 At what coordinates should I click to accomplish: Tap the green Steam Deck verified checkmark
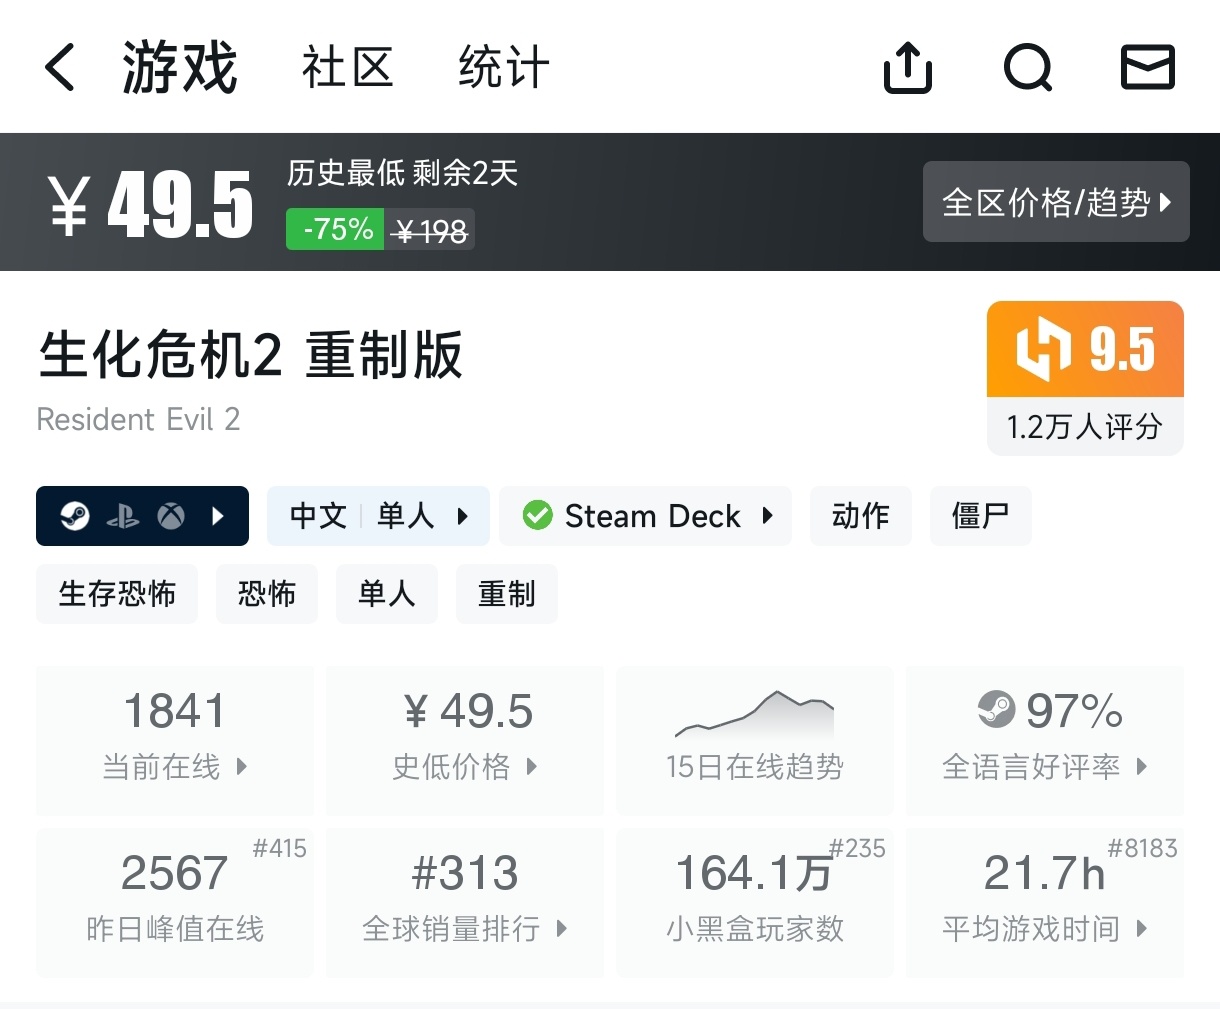tap(537, 516)
